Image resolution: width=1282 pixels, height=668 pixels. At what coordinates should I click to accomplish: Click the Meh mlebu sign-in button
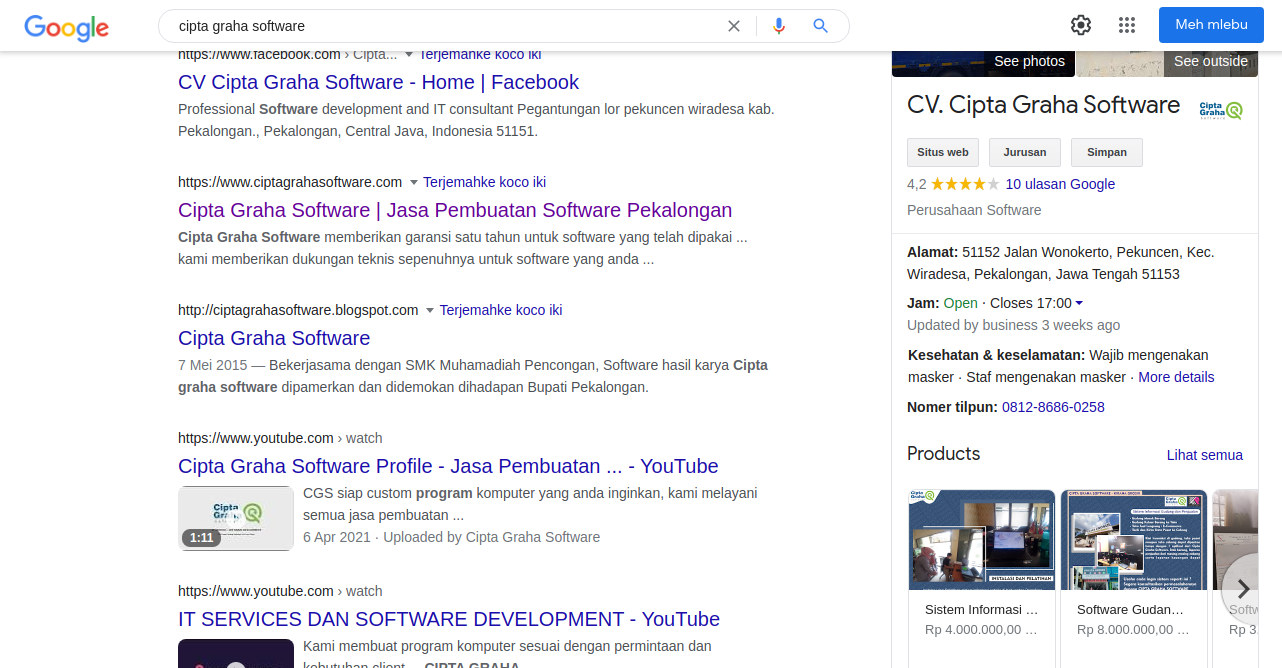(1211, 25)
